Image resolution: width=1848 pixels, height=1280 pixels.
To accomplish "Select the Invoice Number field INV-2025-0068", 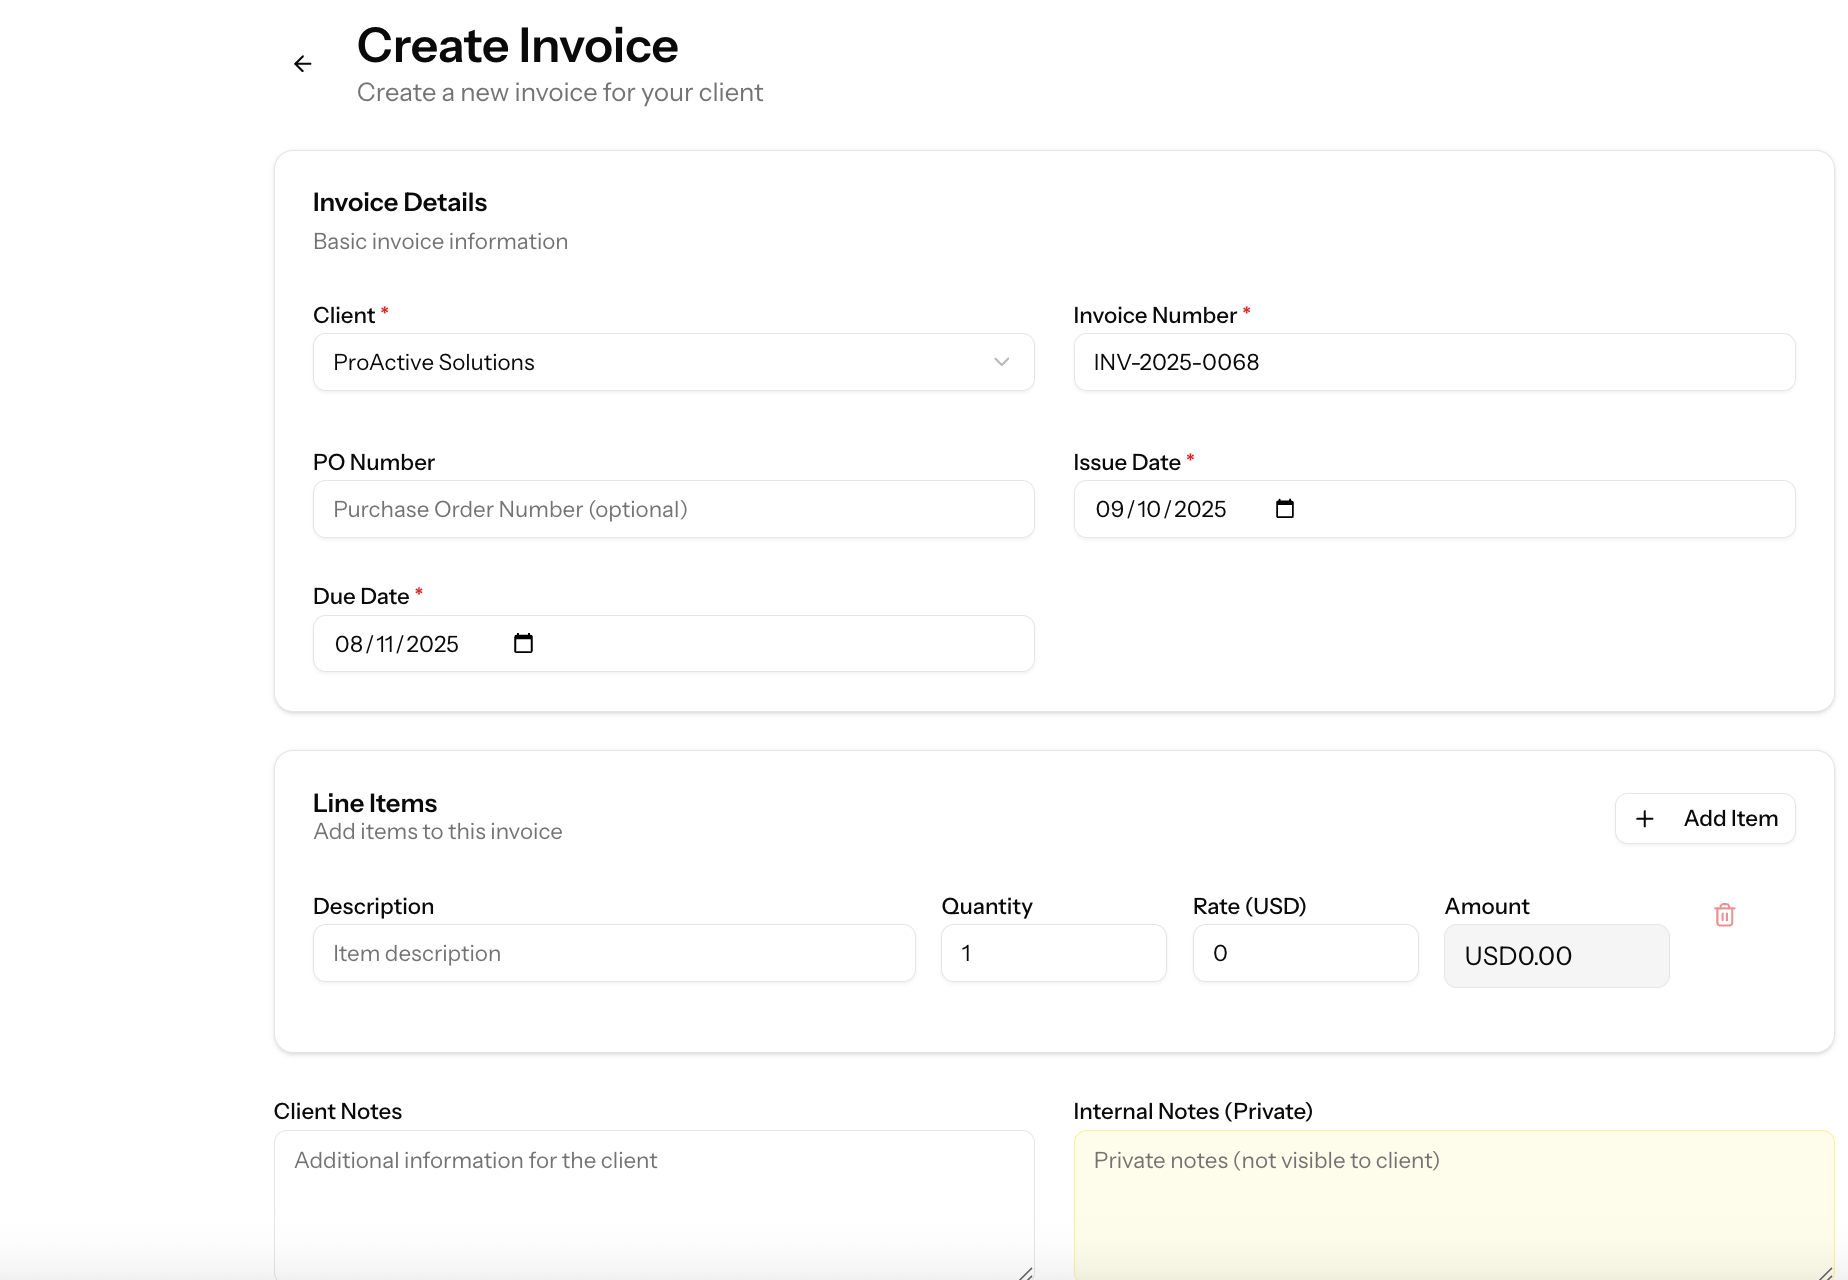I will pos(1434,362).
